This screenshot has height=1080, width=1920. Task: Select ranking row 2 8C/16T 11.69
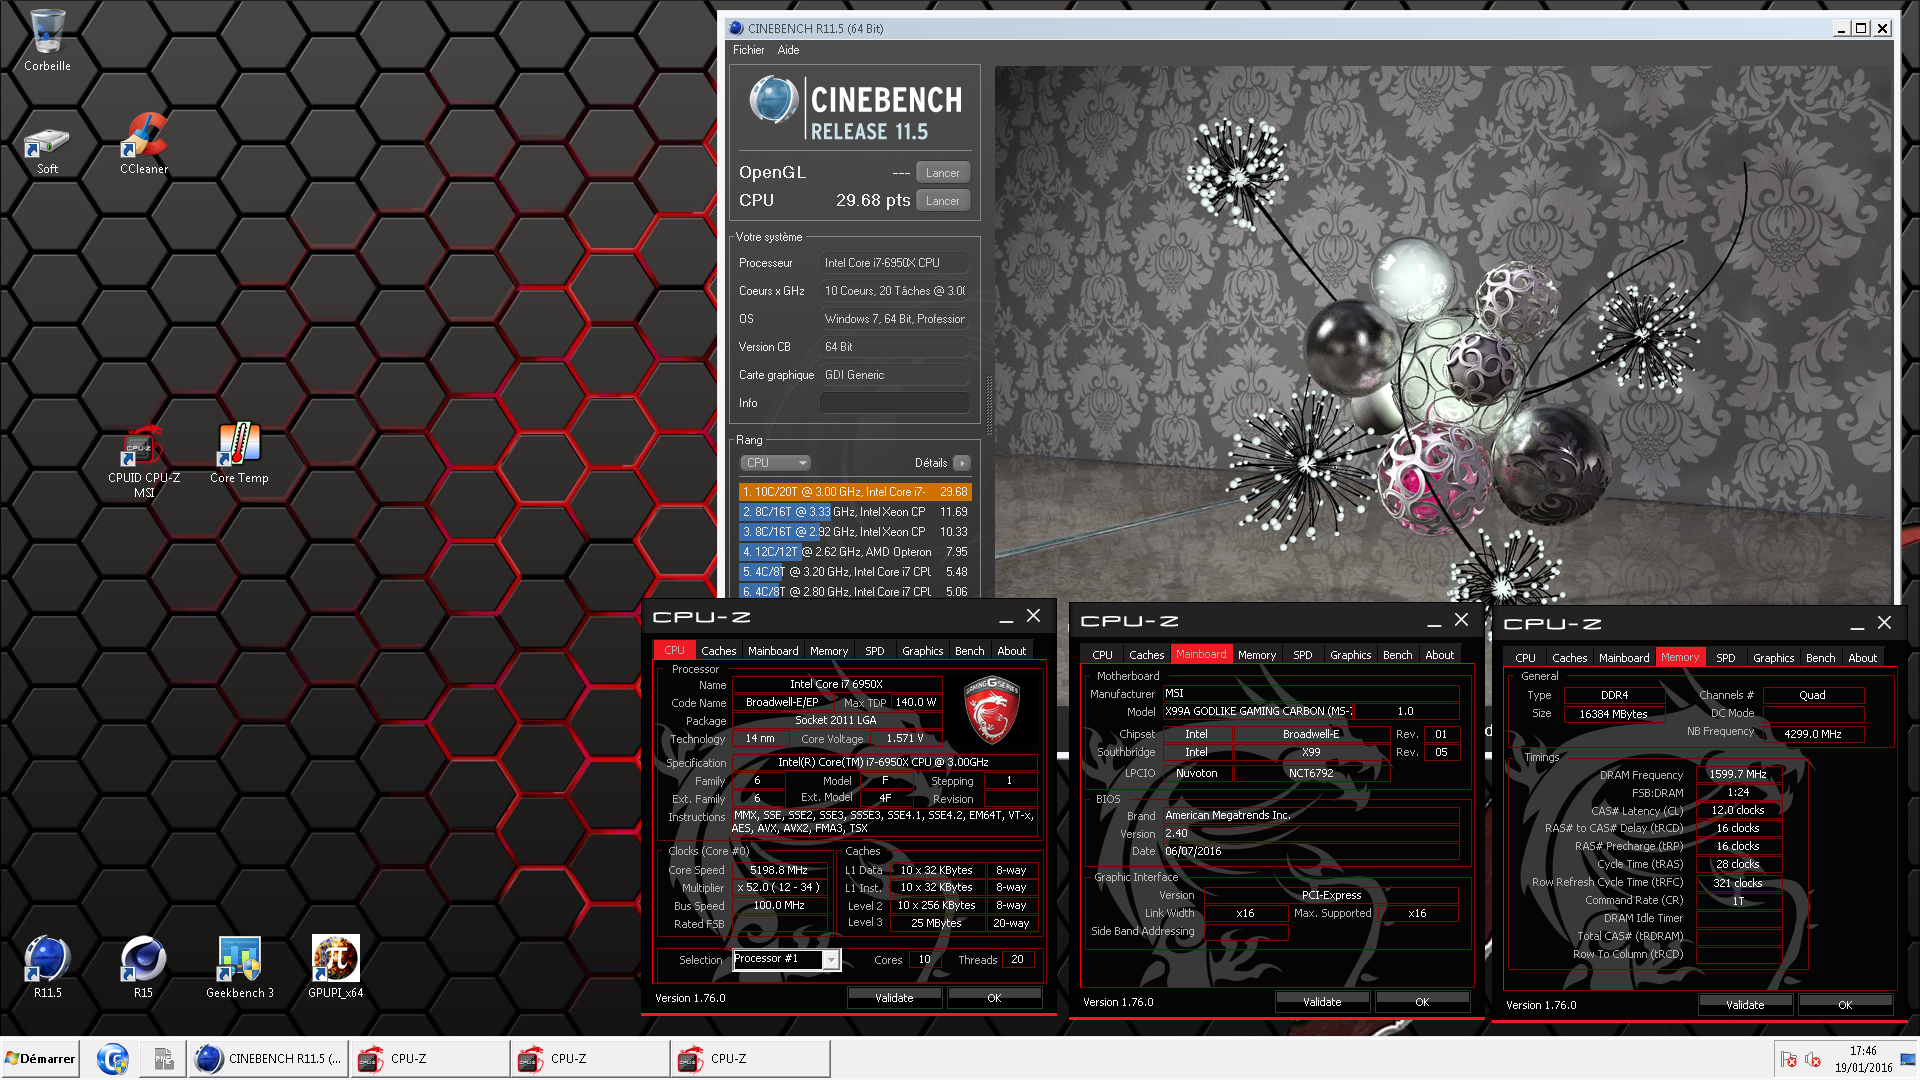click(x=855, y=512)
